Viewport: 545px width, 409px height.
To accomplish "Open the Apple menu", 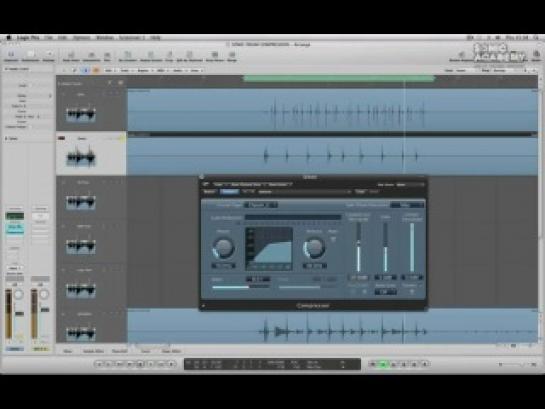I will (8, 37).
